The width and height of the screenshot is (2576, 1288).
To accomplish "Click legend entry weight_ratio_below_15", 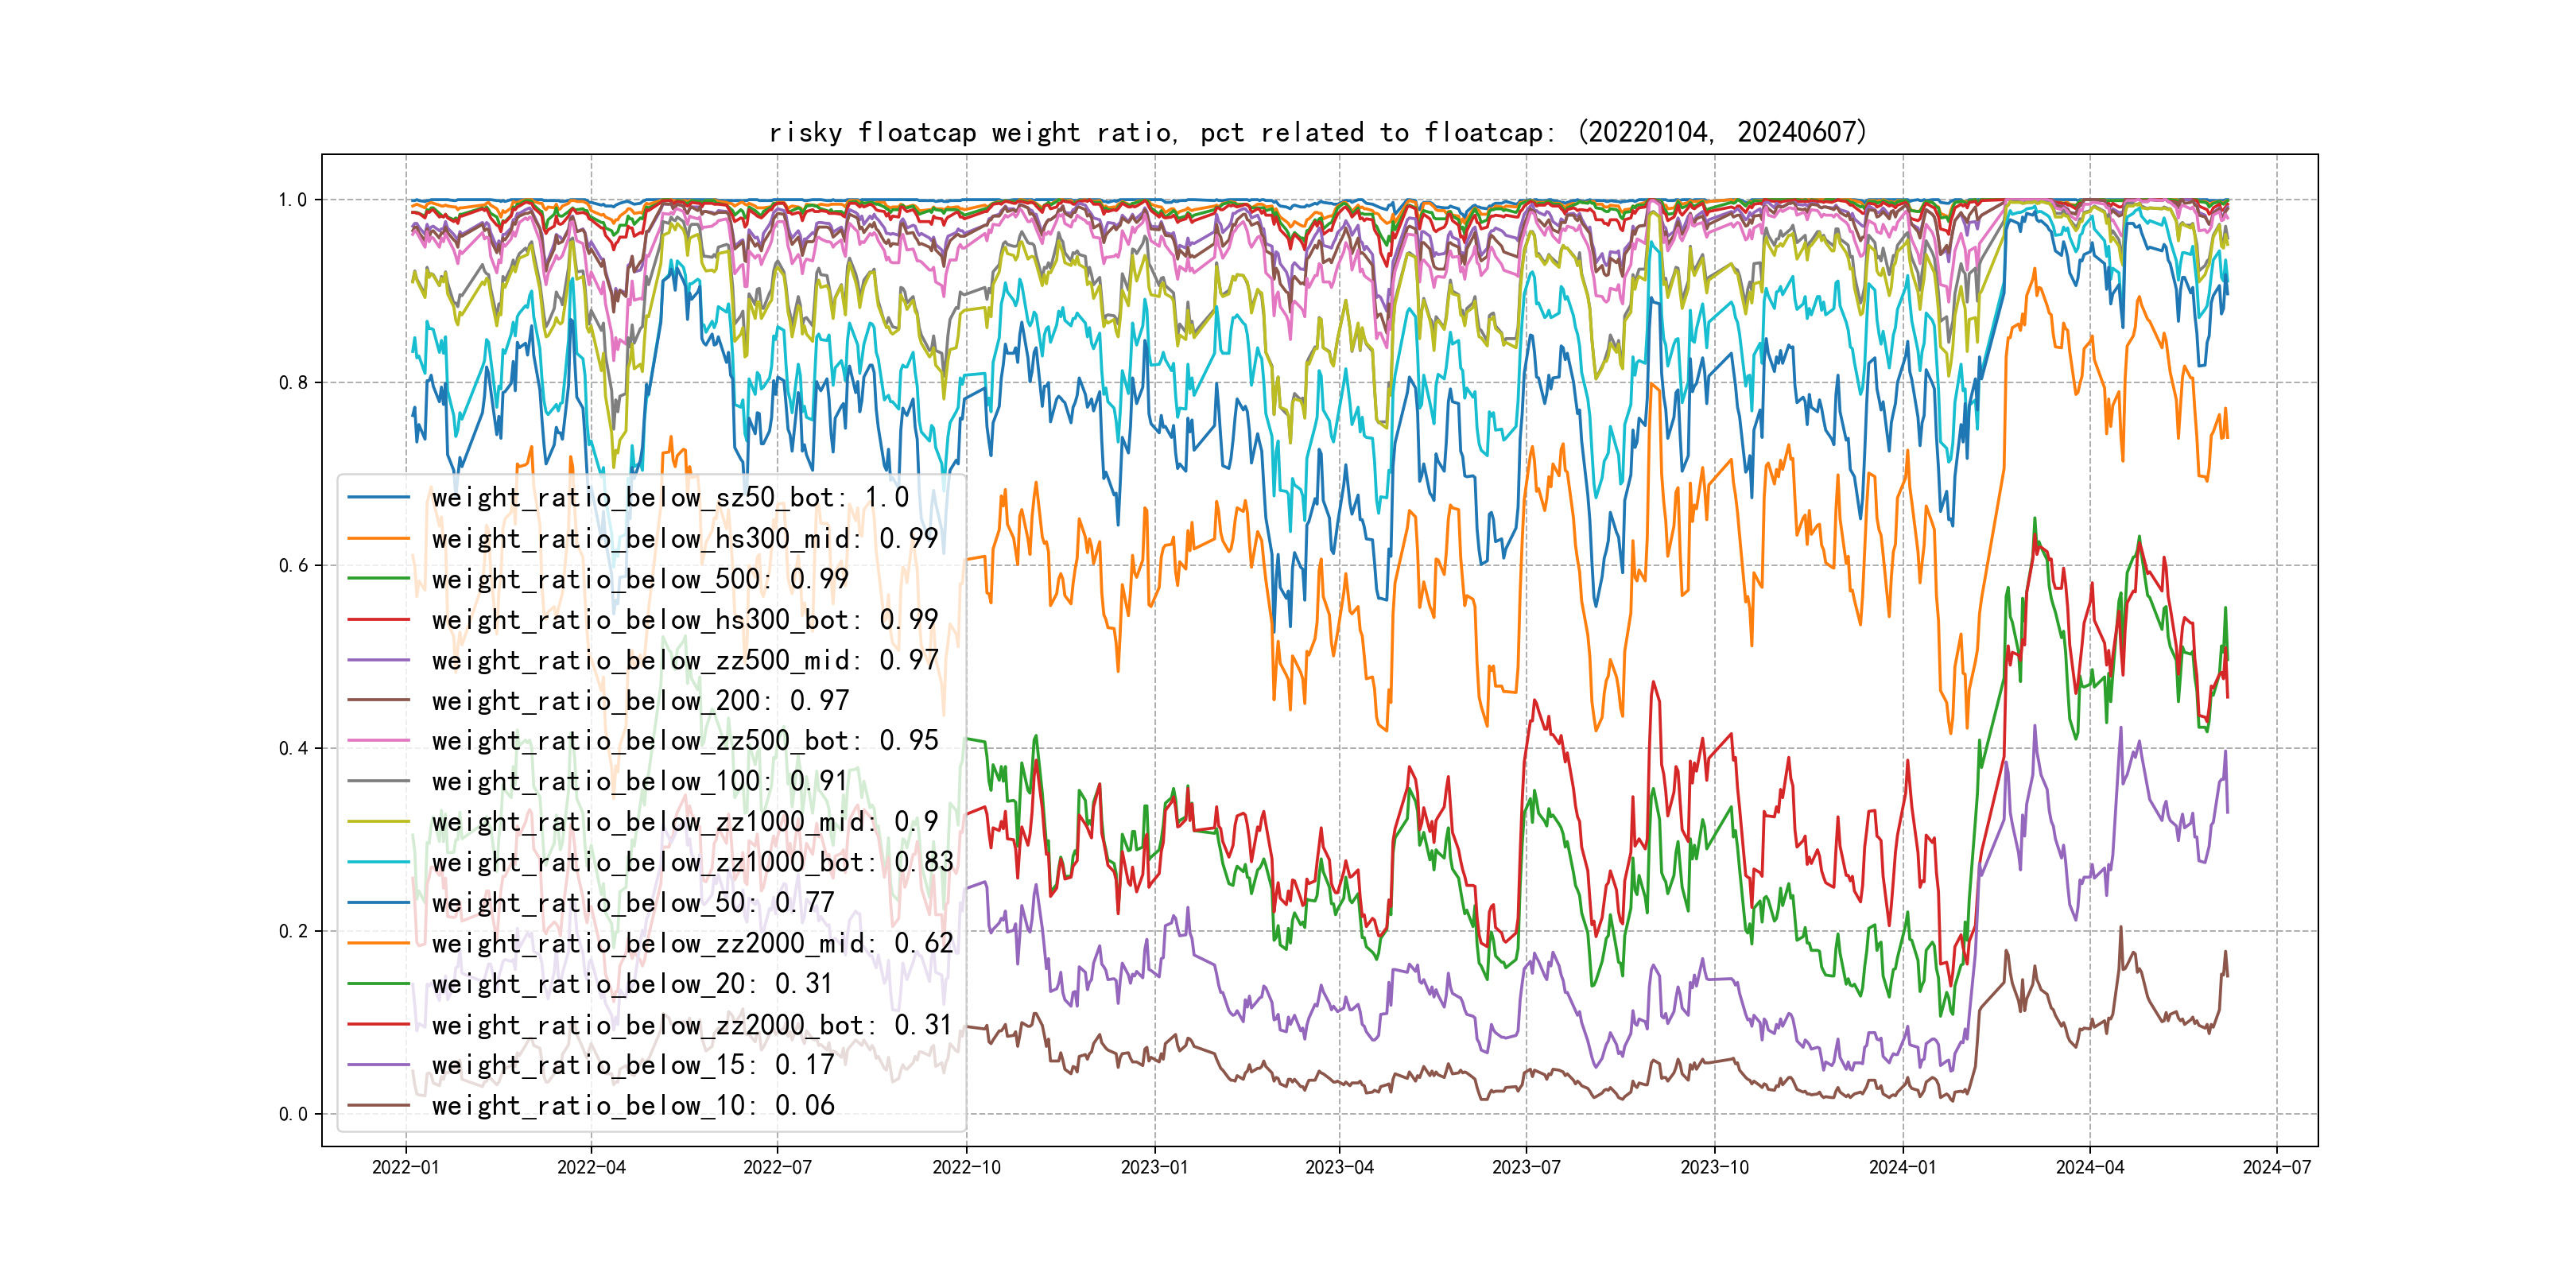I will (x=632, y=1065).
